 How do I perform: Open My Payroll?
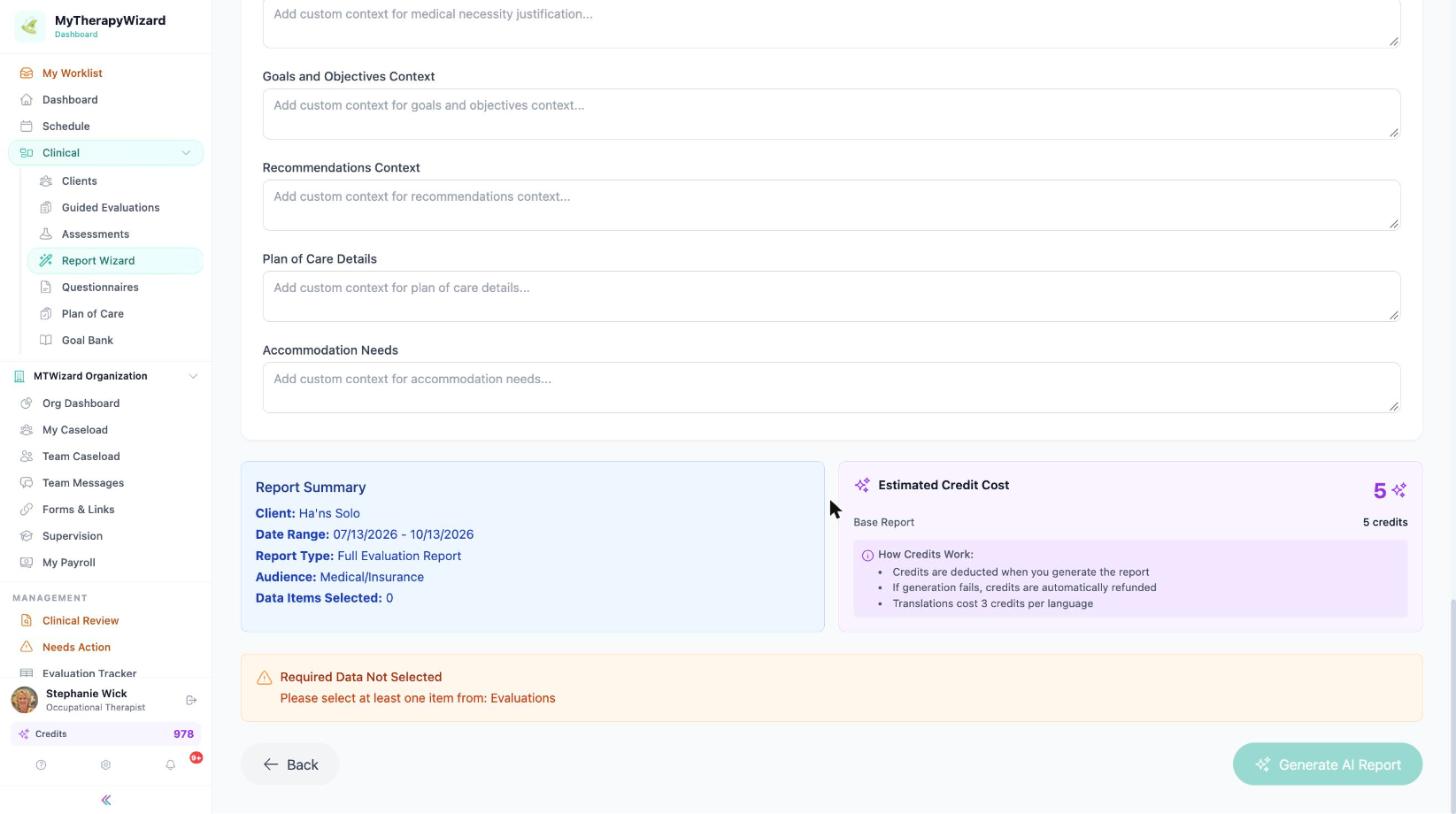point(68,563)
